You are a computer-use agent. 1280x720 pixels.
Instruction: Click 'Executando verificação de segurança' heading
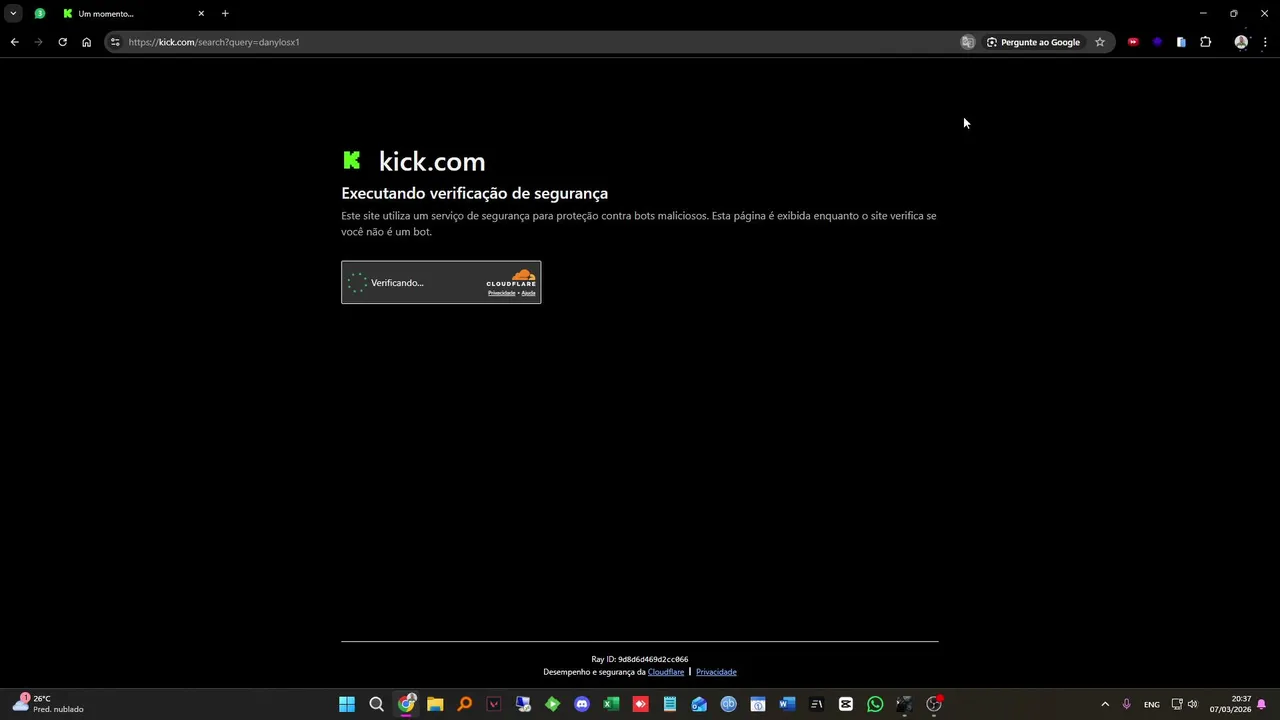(474, 193)
